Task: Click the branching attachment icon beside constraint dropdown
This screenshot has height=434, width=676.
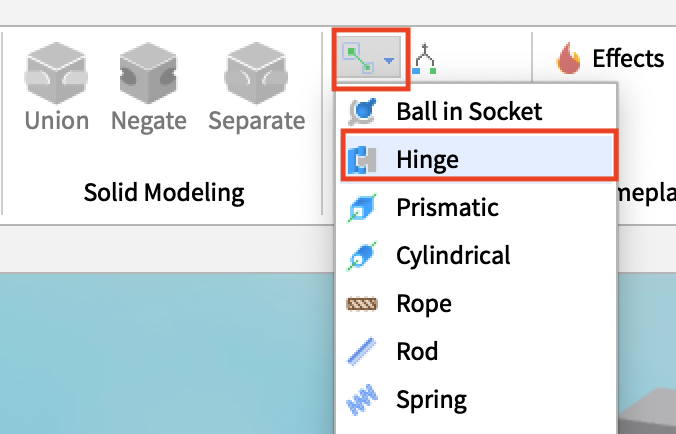Action: [x=424, y=59]
